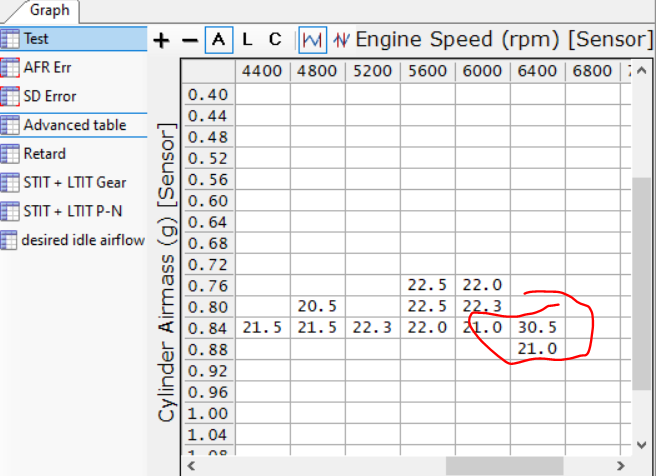Select the 4400 rpm column header
This screenshot has height=476, width=656.
[x=262, y=71]
